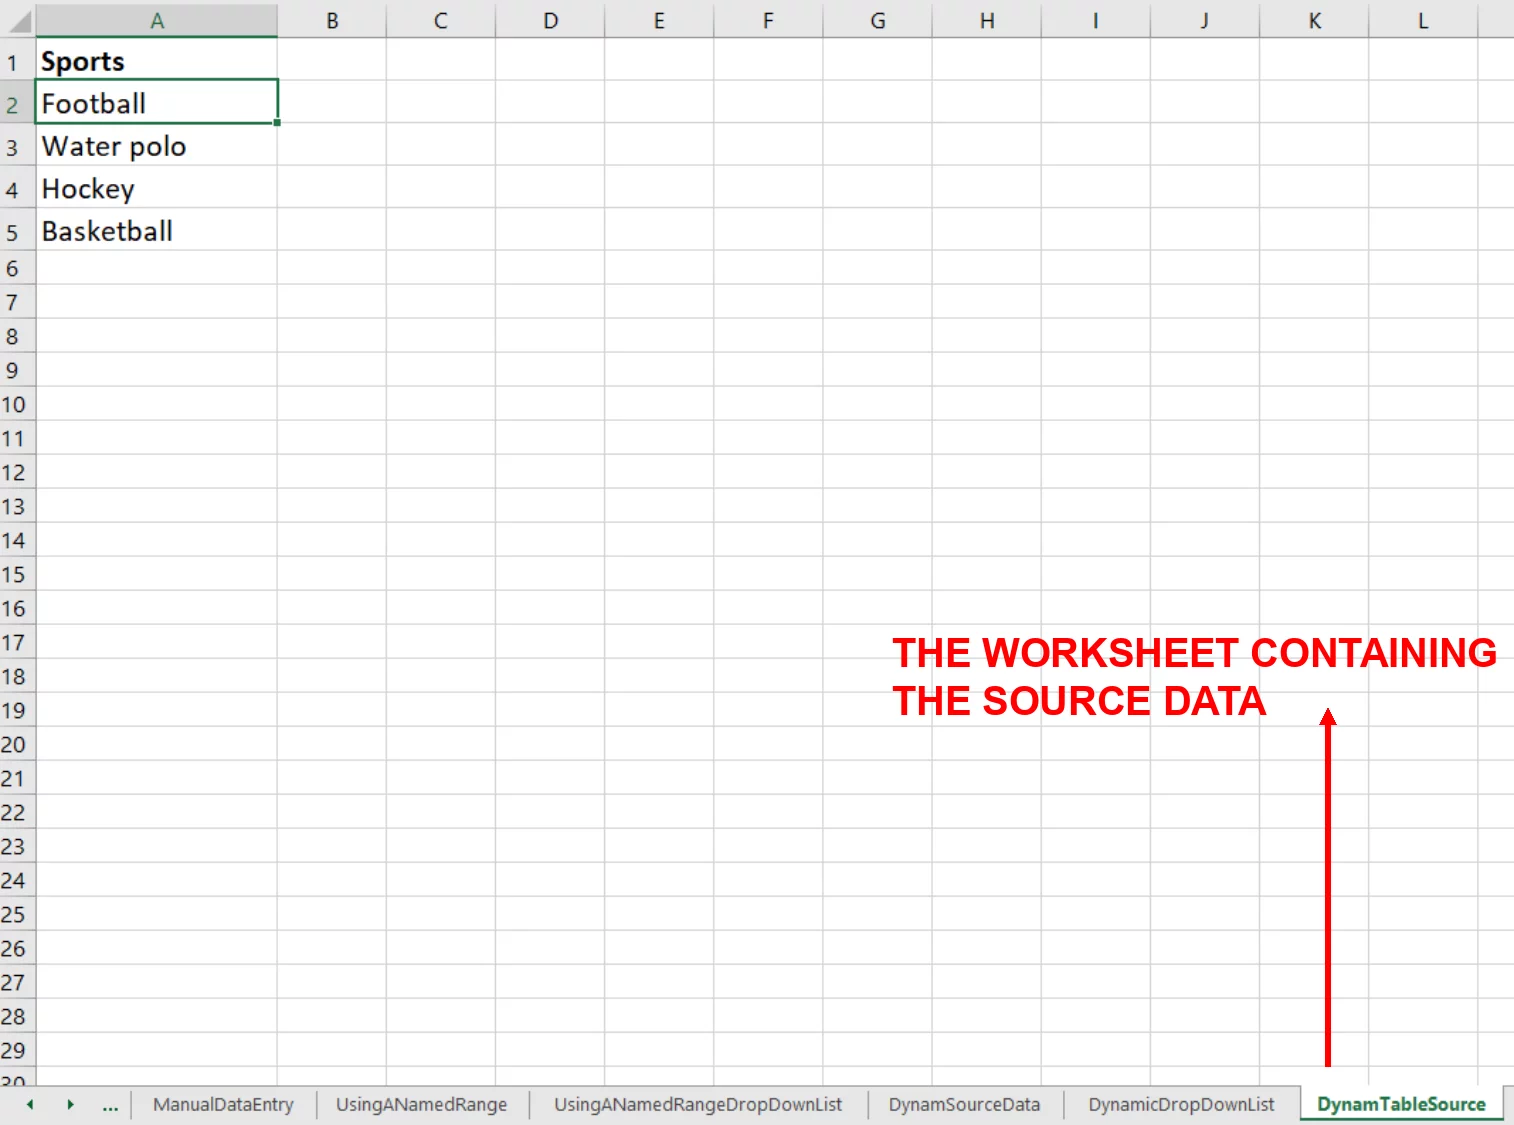The image size is (1514, 1125).
Task: Click the Football cell fill handle
Action: 277,122
